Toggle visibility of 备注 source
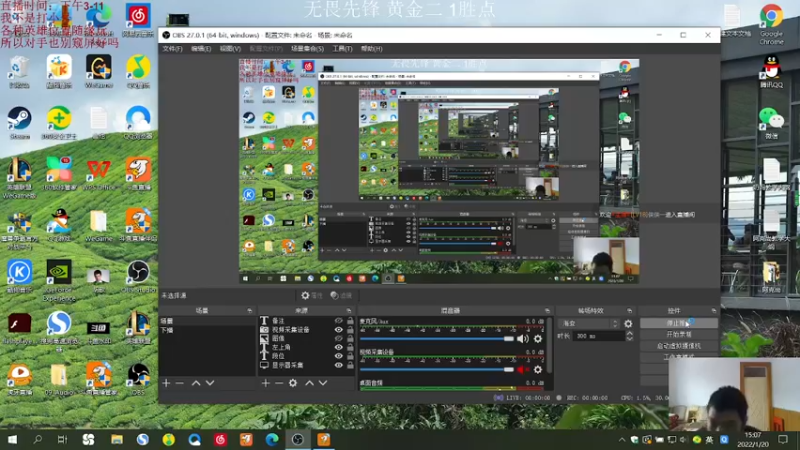This screenshot has width=800, height=450. pos(338,321)
